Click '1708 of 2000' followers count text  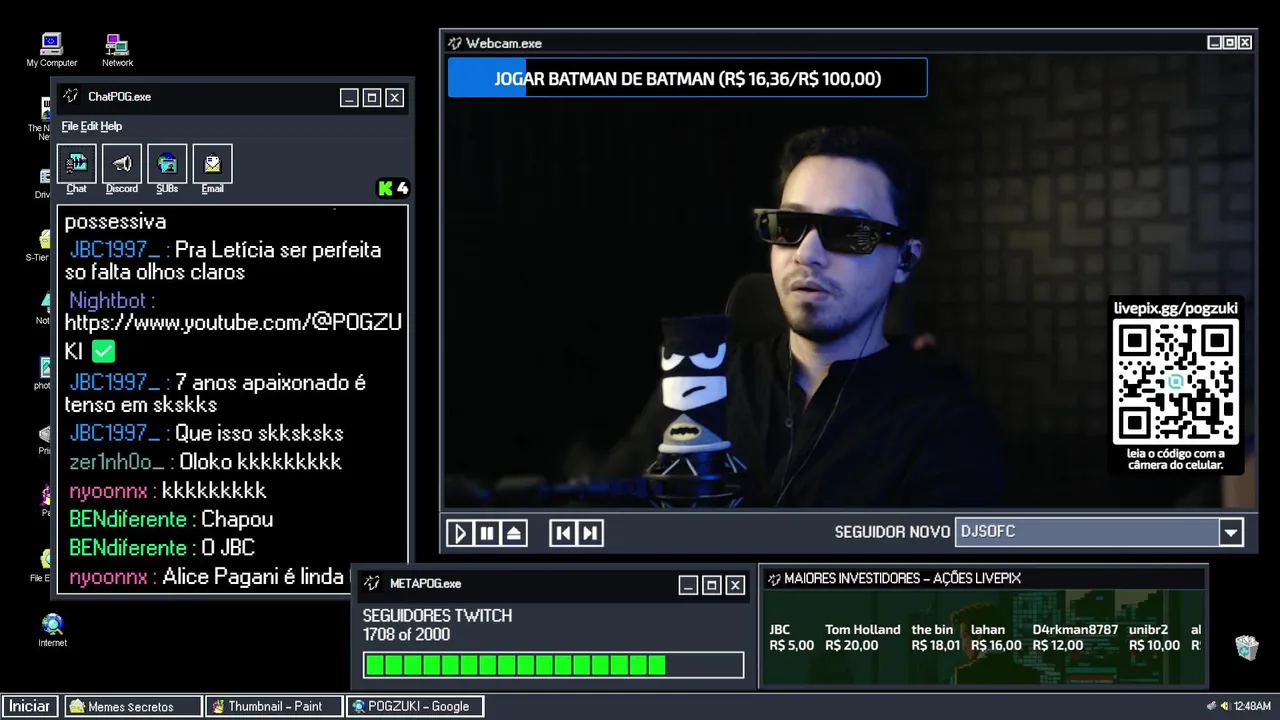406,634
